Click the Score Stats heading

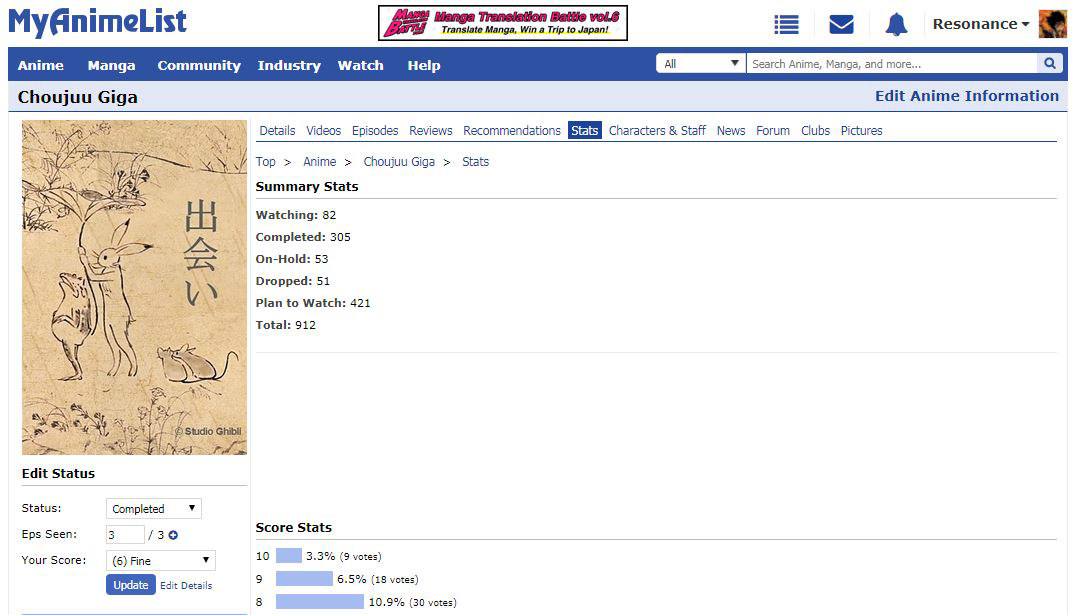tap(294, 528)
